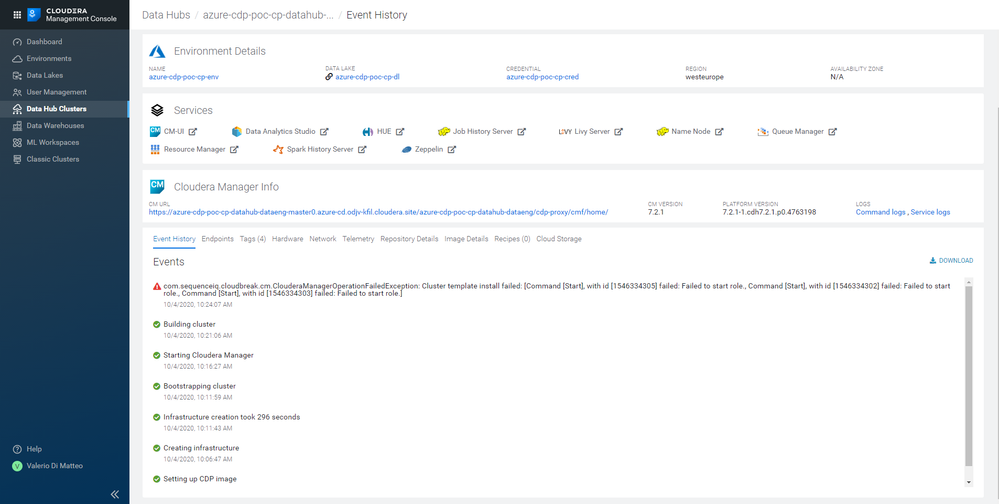Image resolution: width=999 pixels, height=504 pixels.
Task: Click the Queue Manager external link icon
Action: (833, 132)
